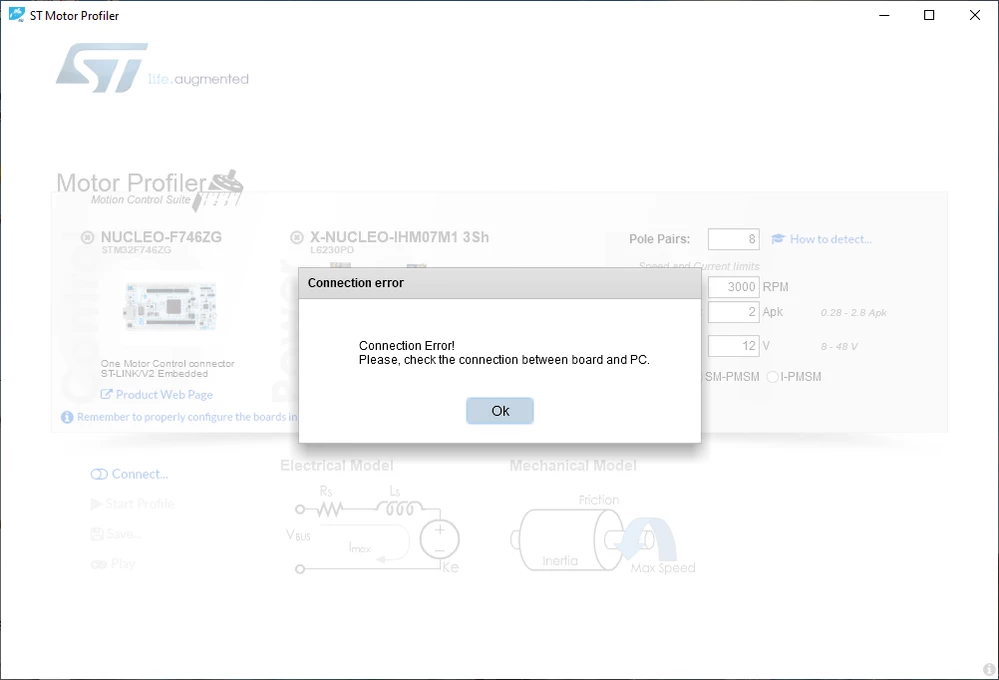Screen dimensions: 999x680
Task: Click the Electrical Model circuit diagram
Action: 373,530
